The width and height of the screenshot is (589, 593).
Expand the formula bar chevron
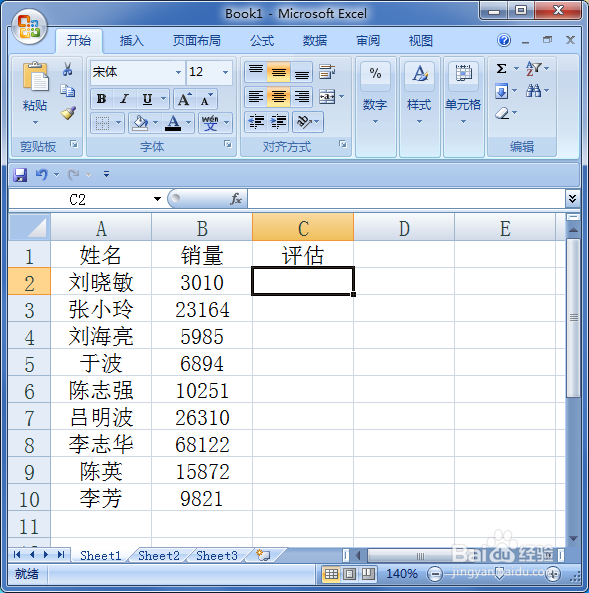pos(572,198)
